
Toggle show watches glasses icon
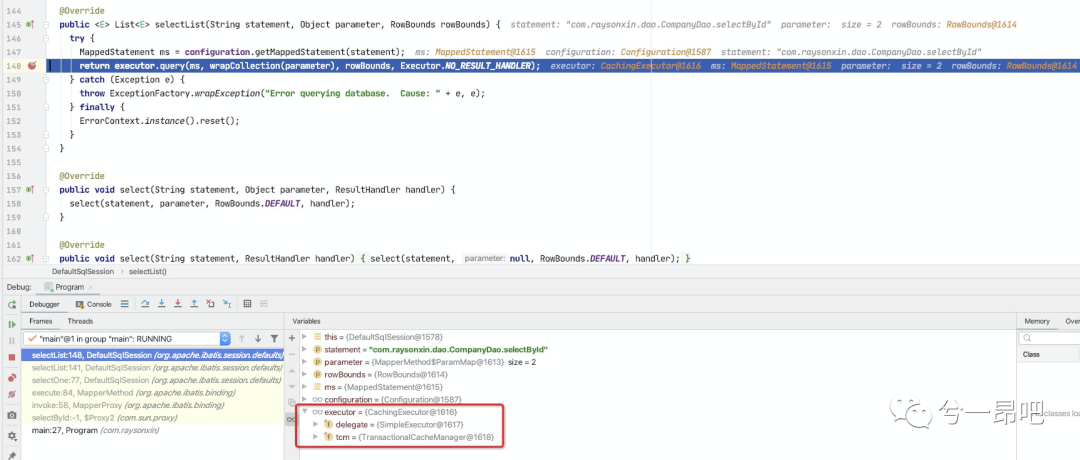pyautogui.click(x=291, y=419)
